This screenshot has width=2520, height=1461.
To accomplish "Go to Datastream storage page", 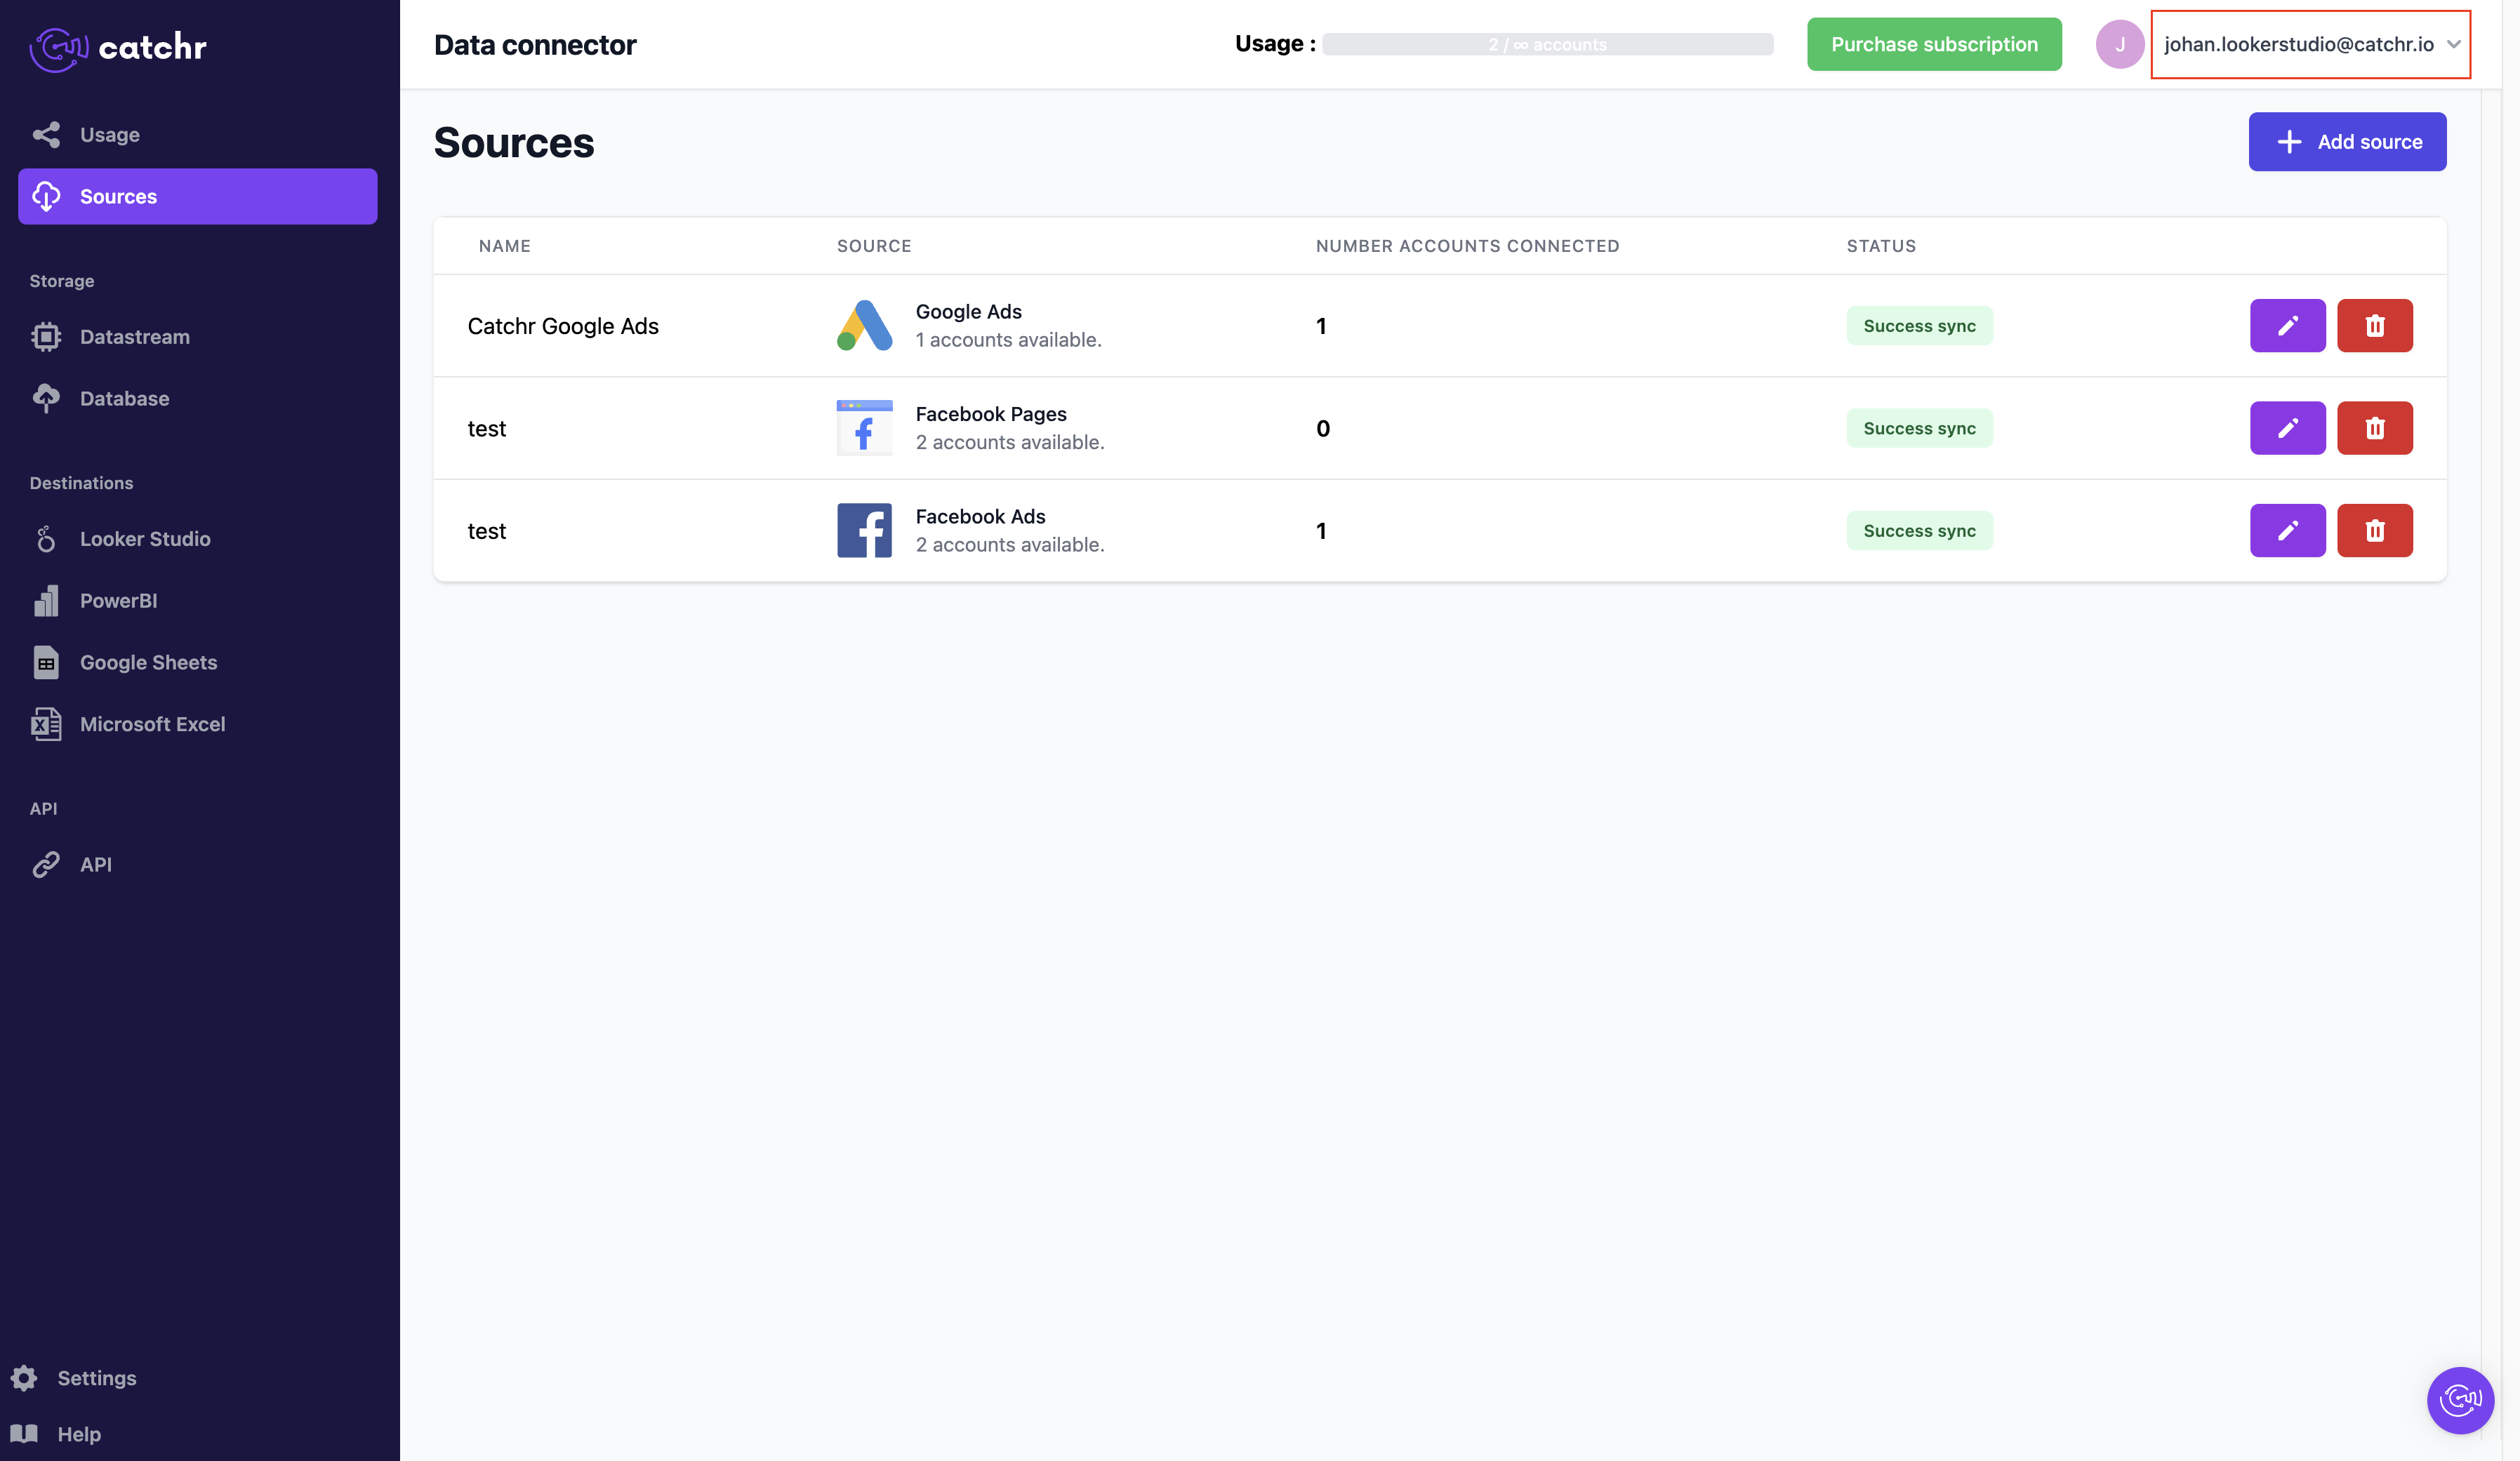I will coord(134,337).
